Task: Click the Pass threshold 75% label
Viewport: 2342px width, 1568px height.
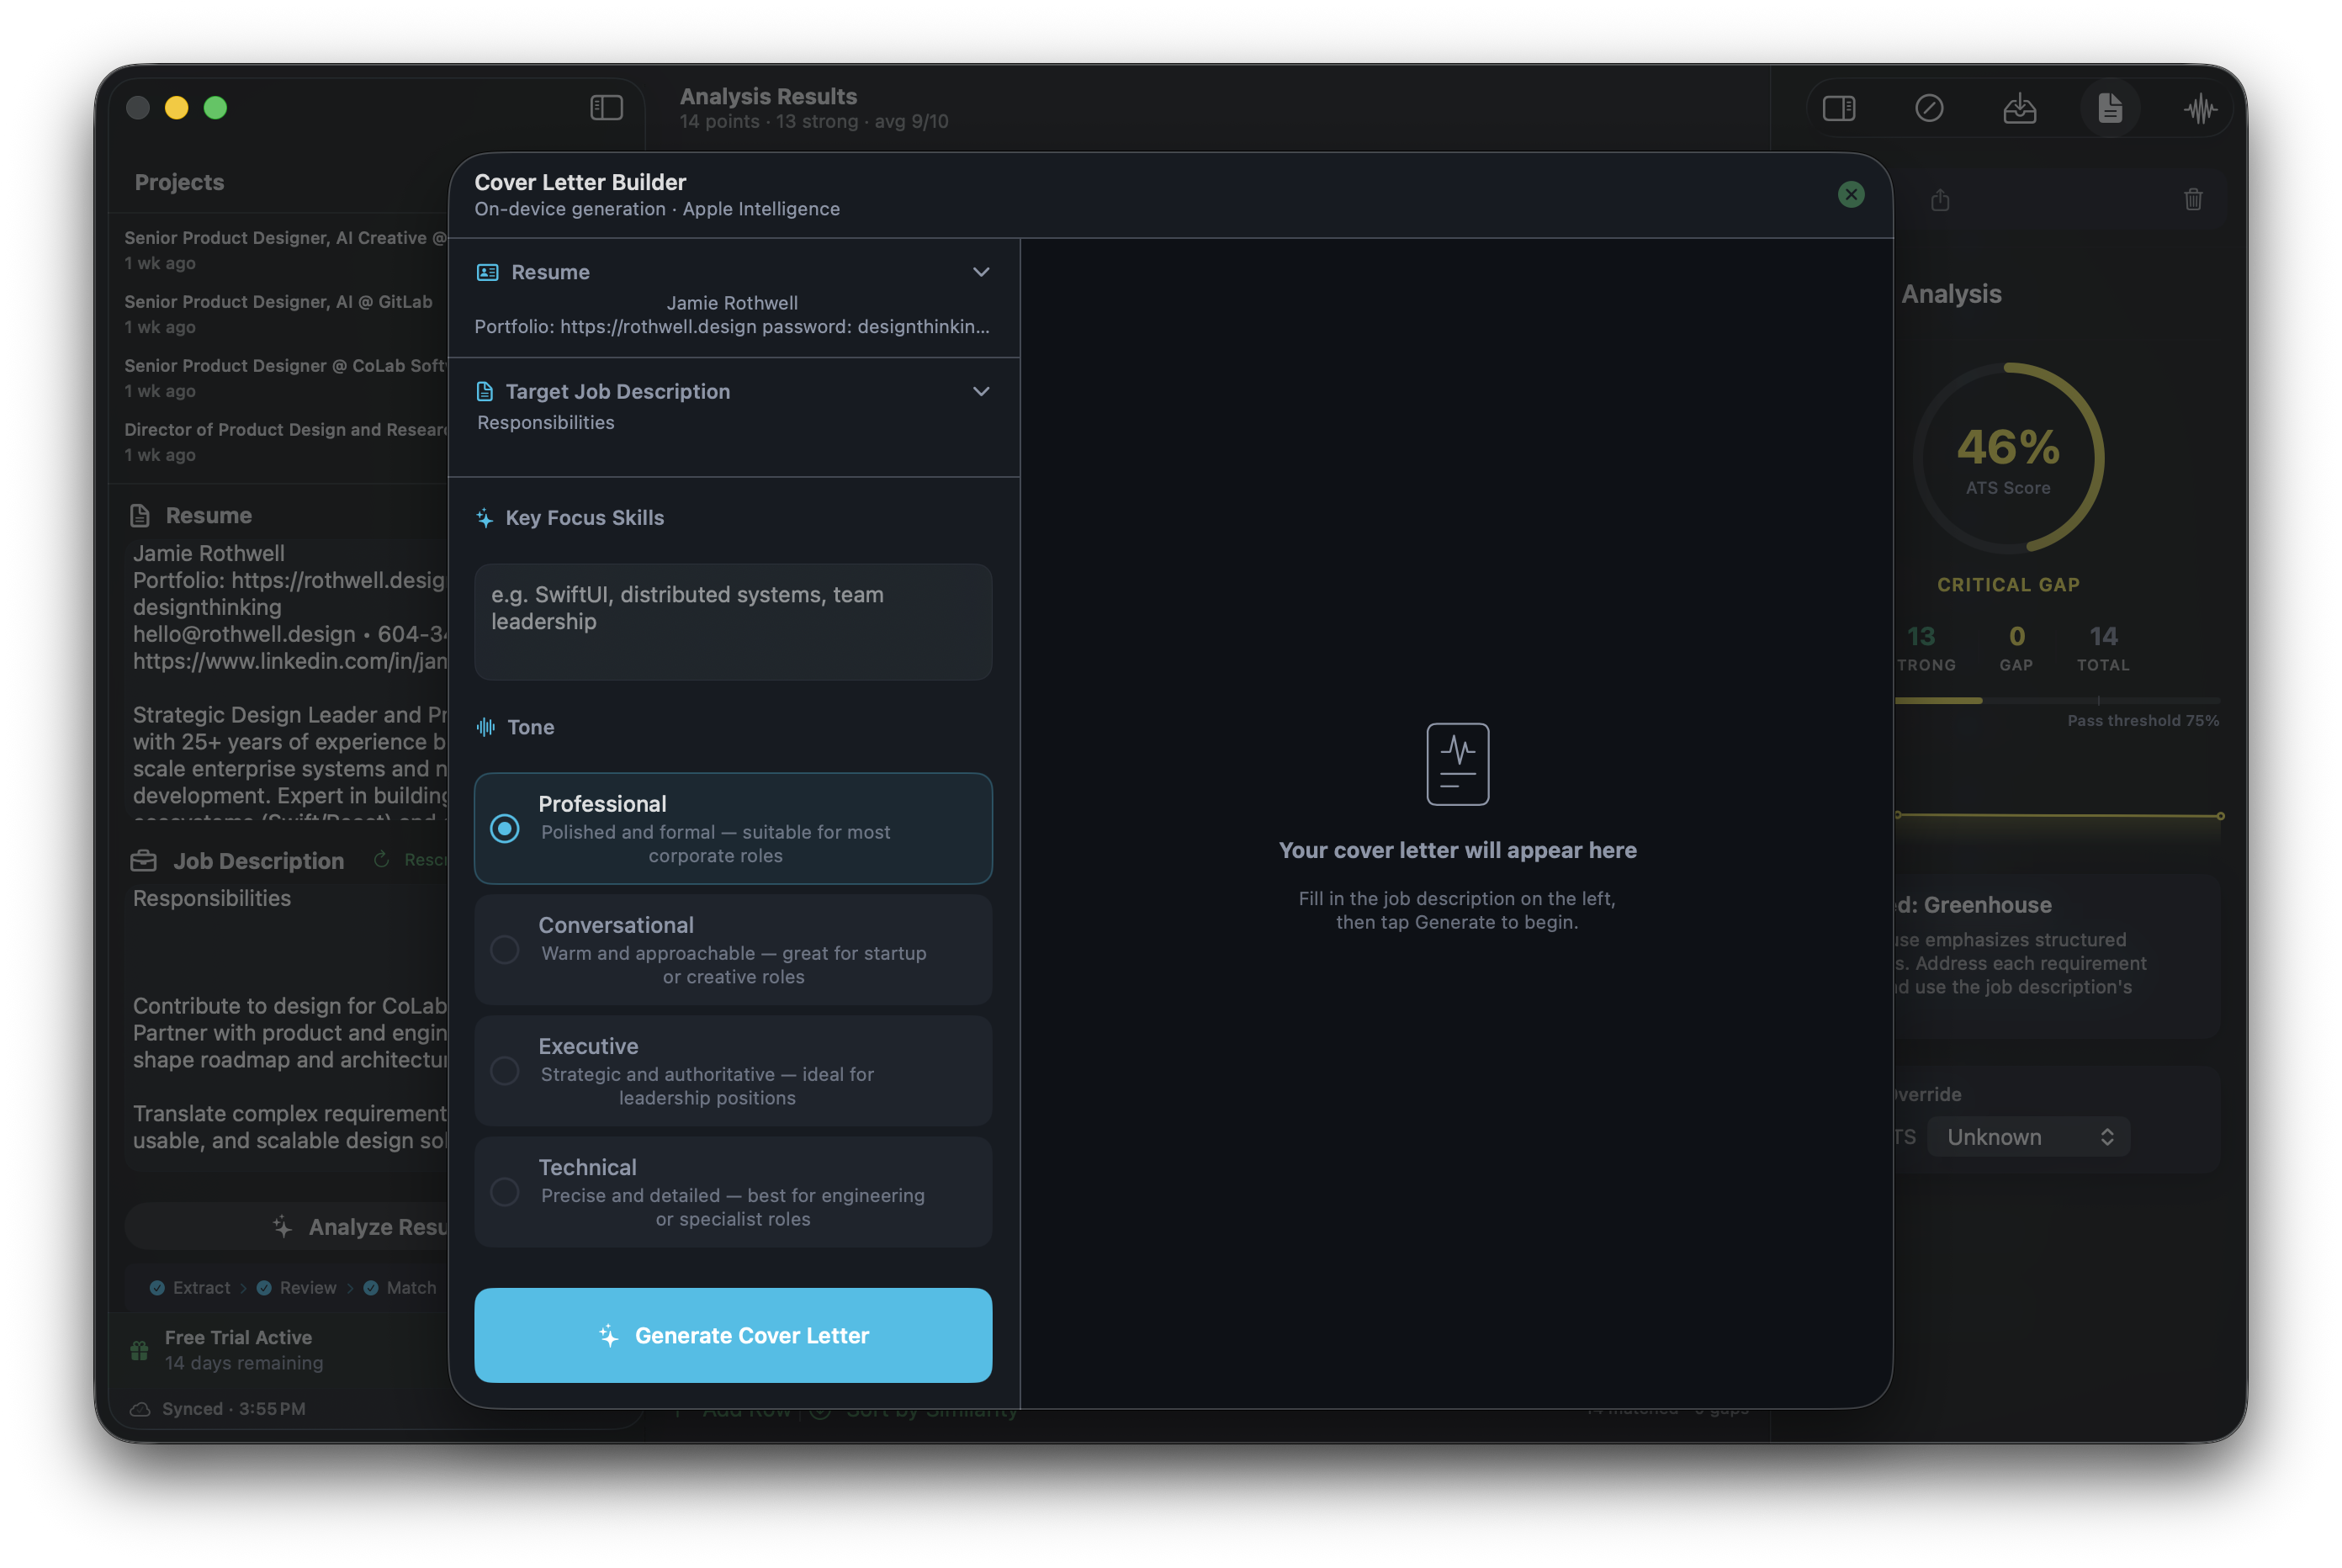Action: [x=2143, y=720]
